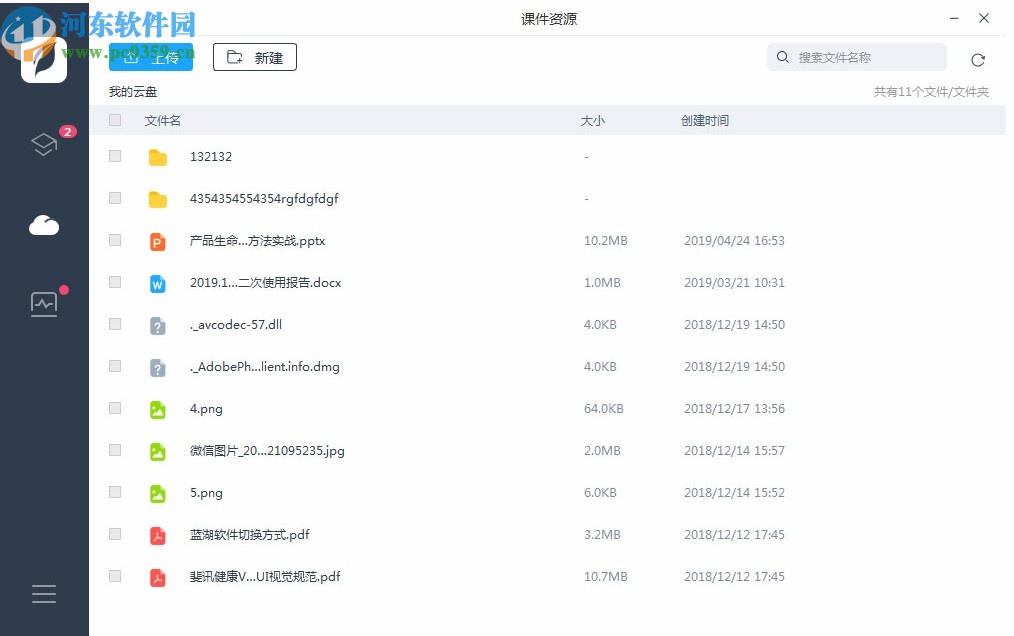The image size is (1014, 636).
Task: Open the hamburger menu at bottom left
Action: pos(44,593)
